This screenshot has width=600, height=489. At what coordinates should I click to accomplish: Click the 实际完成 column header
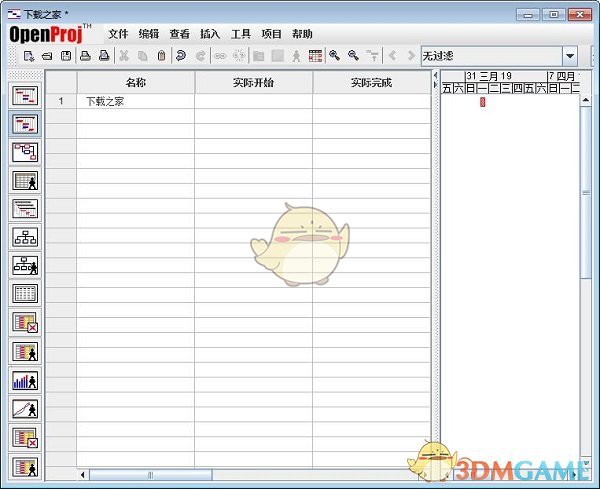(x=371, y=83)
